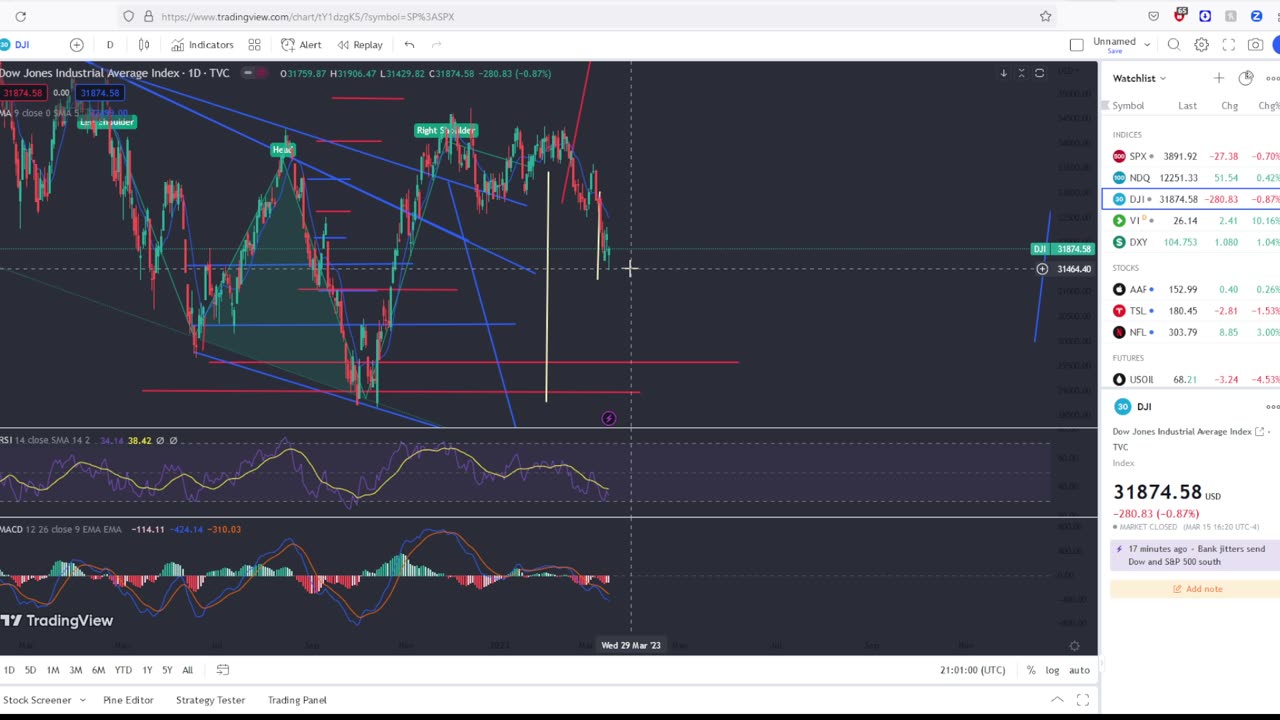Click price plus button at 31464.40

[1042, 269]
